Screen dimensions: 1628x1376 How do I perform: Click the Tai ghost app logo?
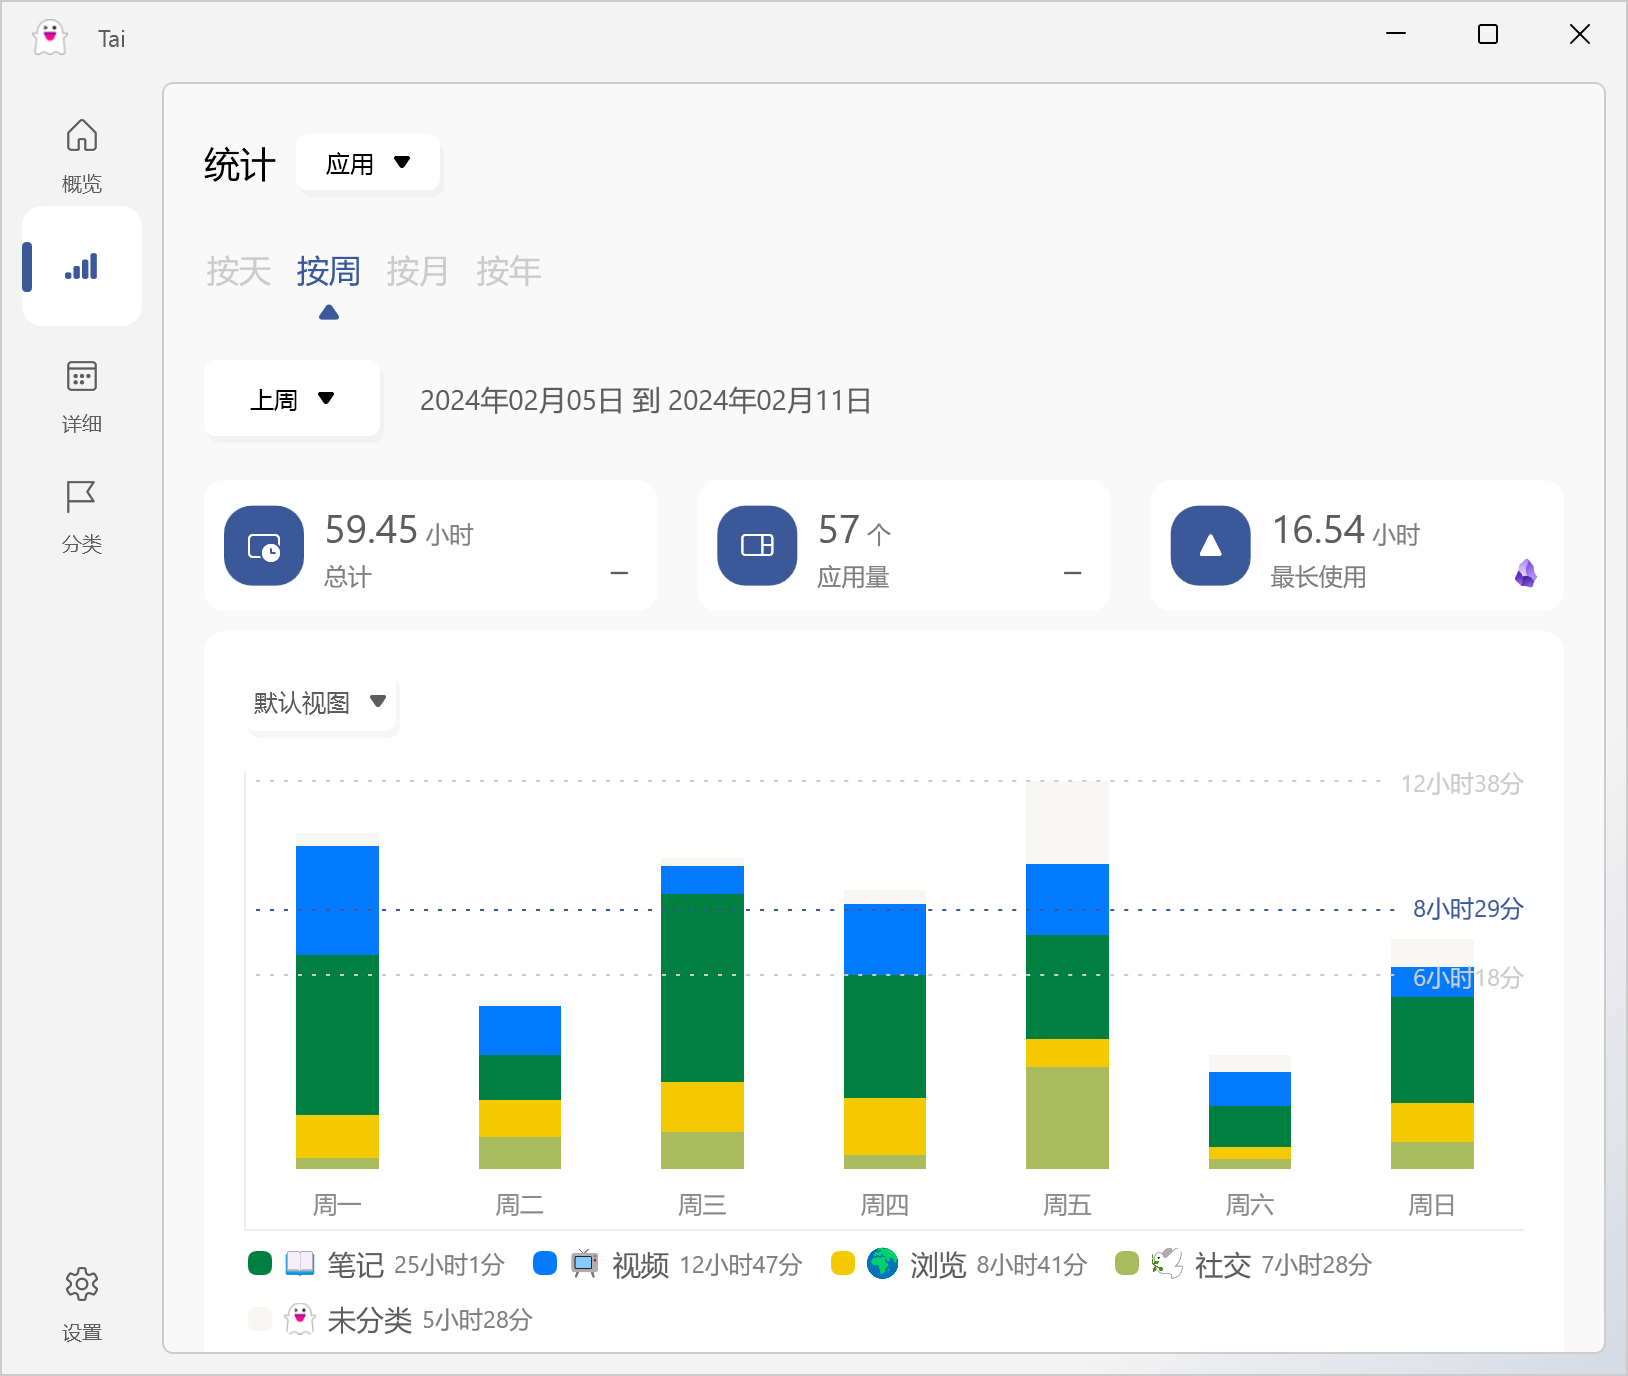click(x=50, y=38)
